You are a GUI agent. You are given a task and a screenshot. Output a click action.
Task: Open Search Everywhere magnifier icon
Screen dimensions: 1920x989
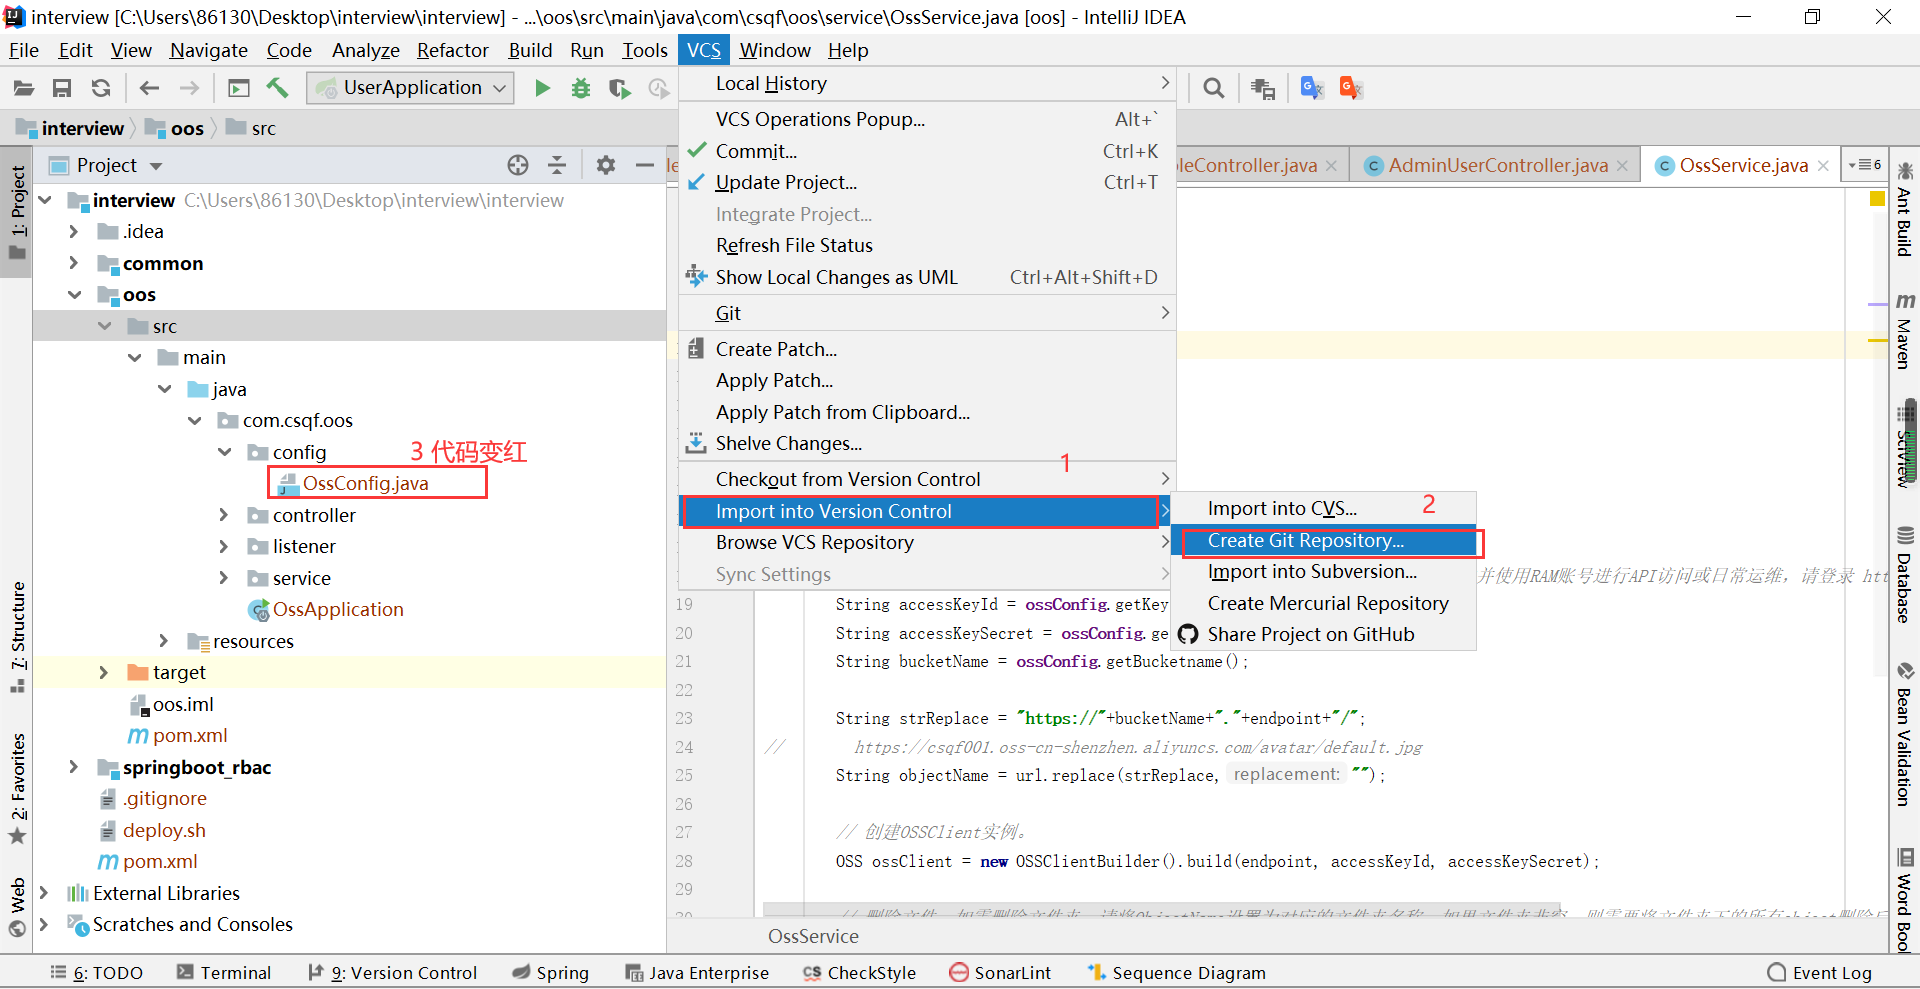[1214, 88]
